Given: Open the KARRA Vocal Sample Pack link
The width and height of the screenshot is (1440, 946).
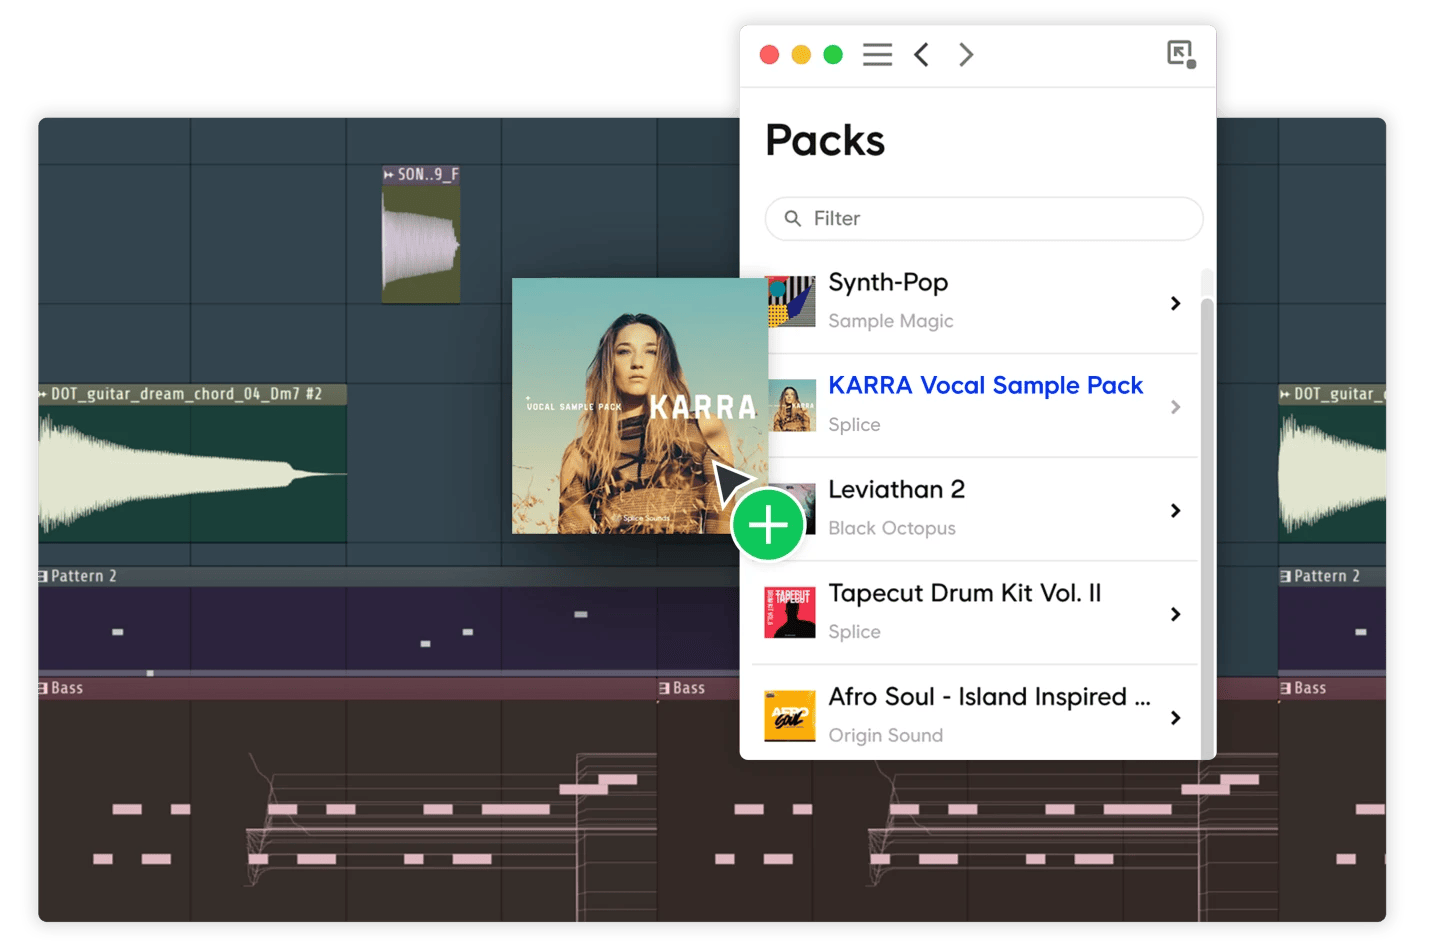Looking at the screenshot, I should coord(986,385).
